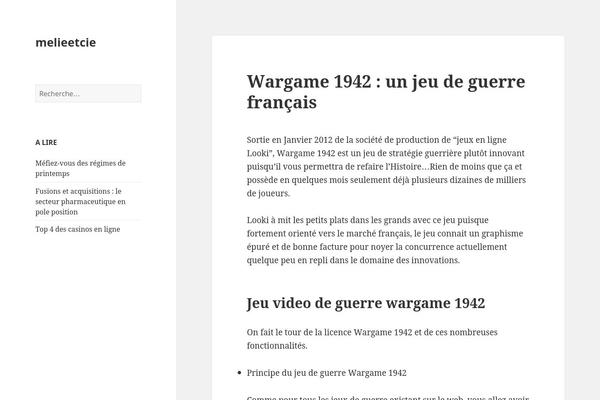This screenshot has width=600, height=400.
Task: Click the 'Jeu video de guerre wargame 1942' heading
Action: [x=366, y=303]
